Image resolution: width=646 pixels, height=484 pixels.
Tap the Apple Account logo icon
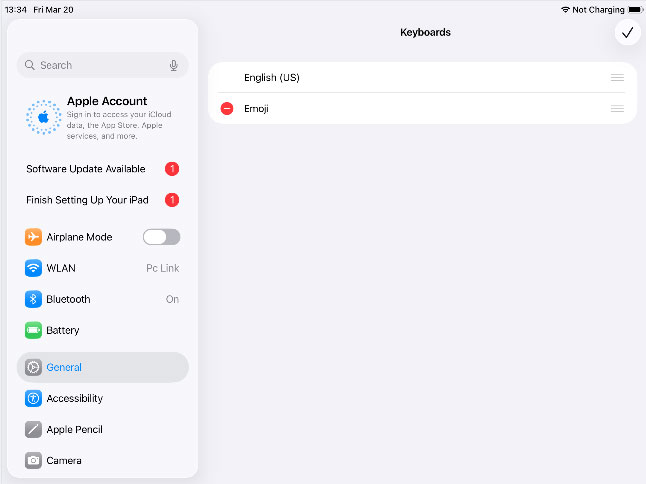tap(43, 117)
